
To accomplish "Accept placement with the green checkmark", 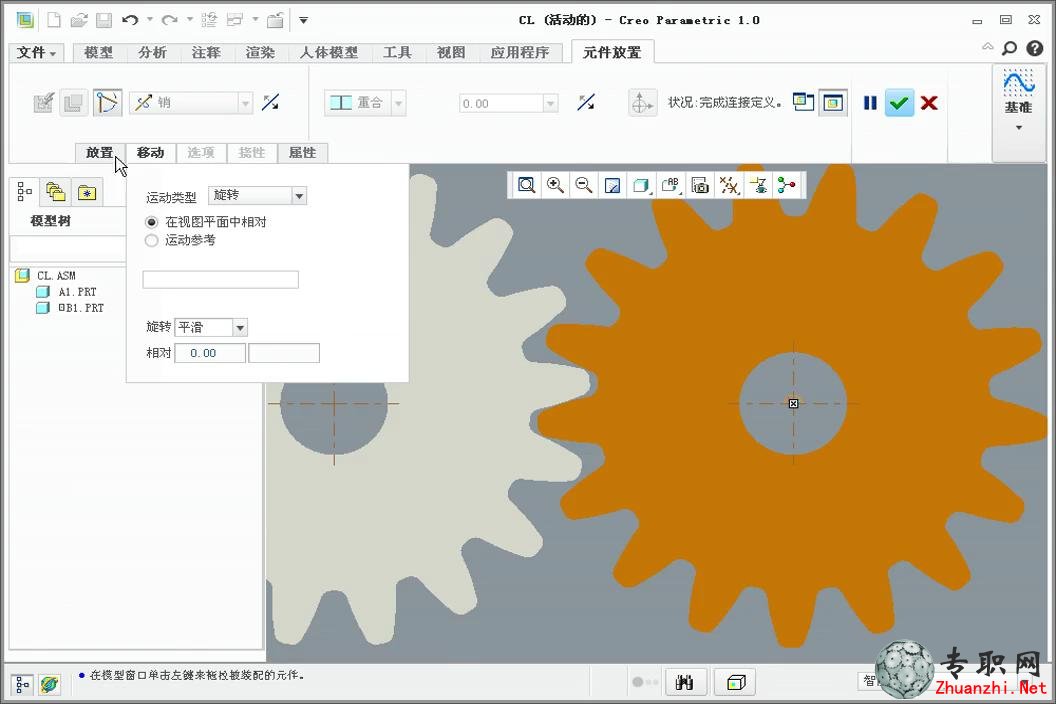I will coord(899,103).
